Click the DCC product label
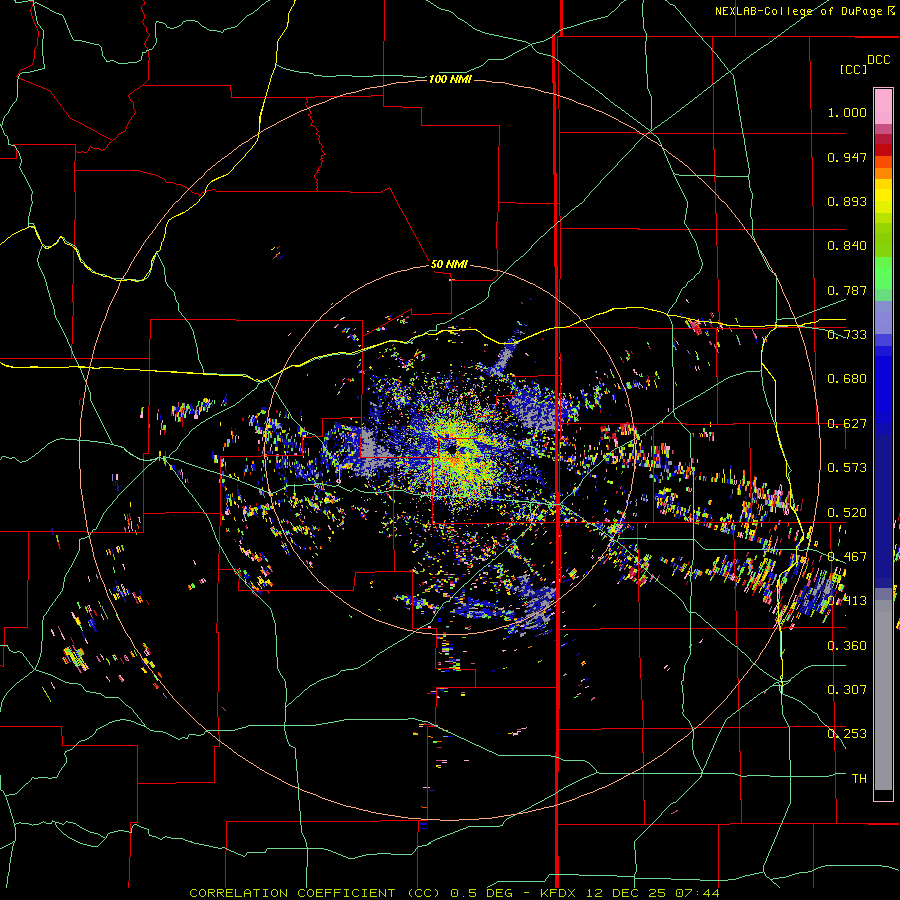The image size is (900, 900). click(878, 60)
